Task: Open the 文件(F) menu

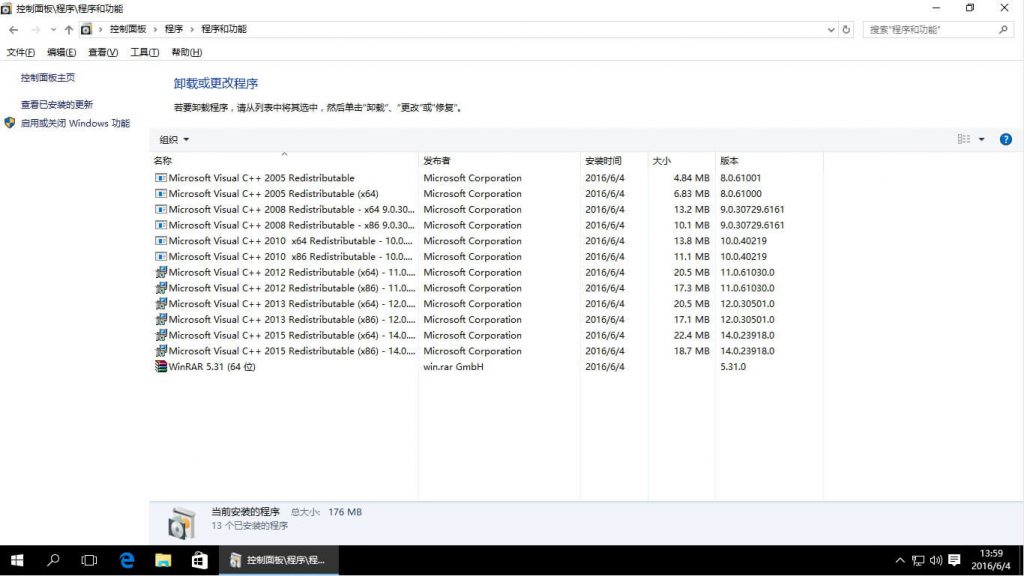Action: [x=20, y=52]
